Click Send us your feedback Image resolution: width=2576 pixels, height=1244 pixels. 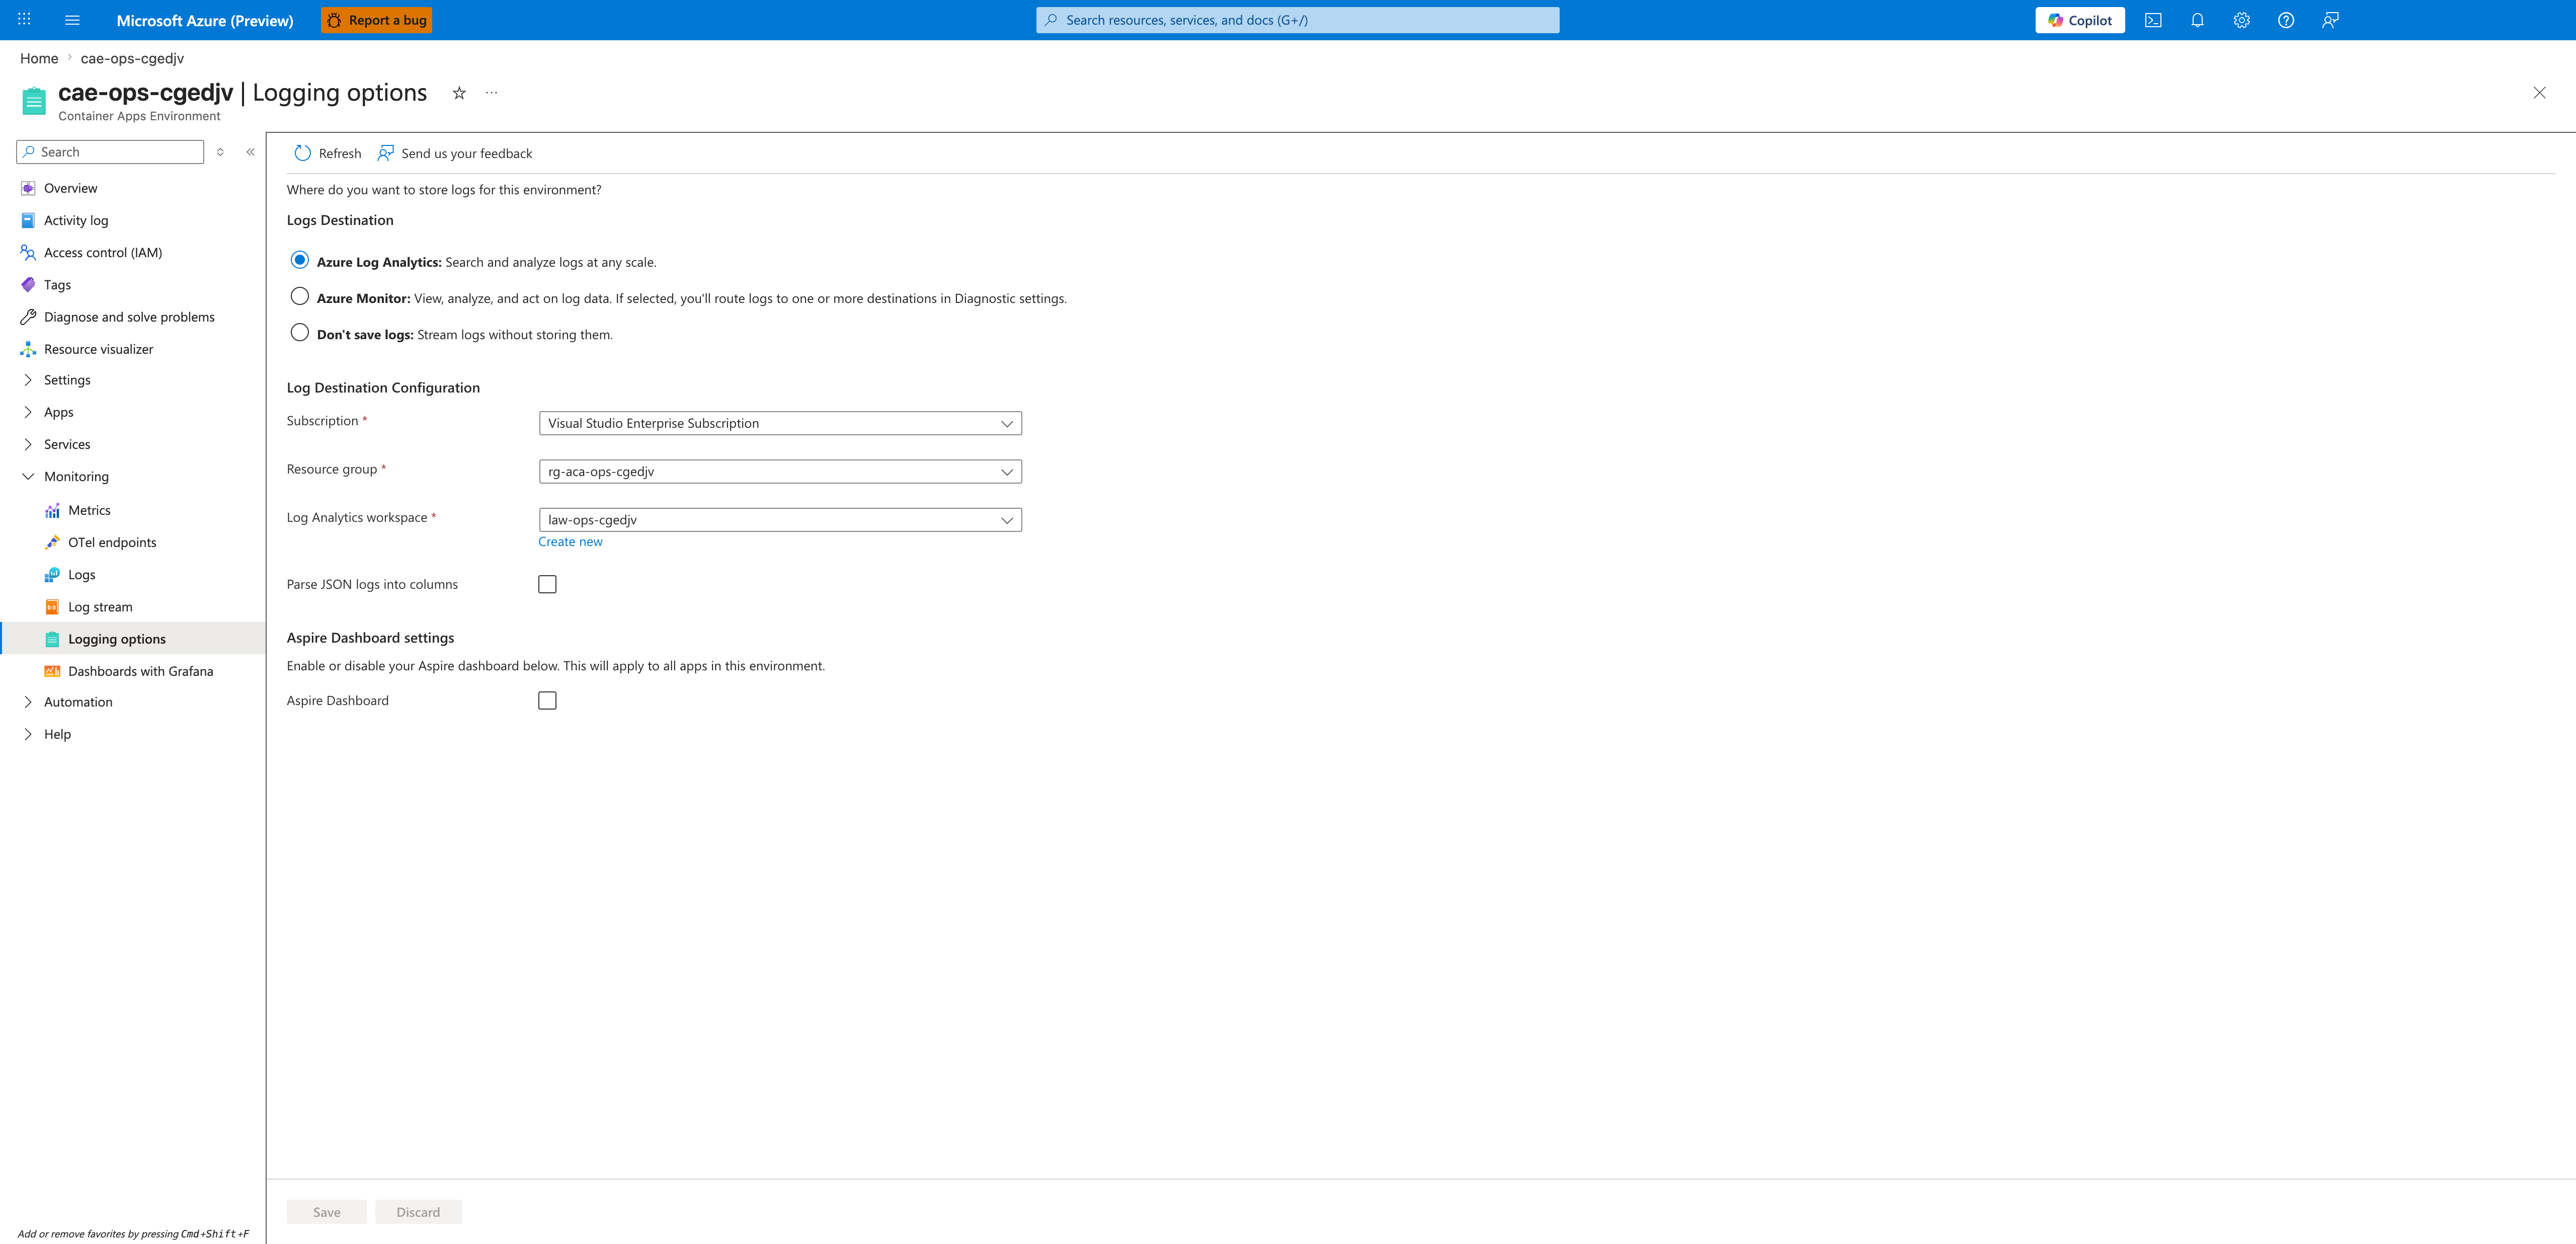[x=455, y=153]
